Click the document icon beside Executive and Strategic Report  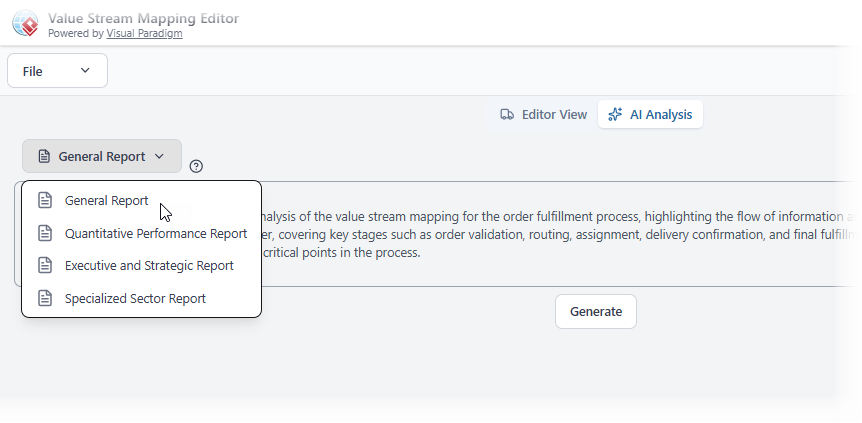coord(44,266)
